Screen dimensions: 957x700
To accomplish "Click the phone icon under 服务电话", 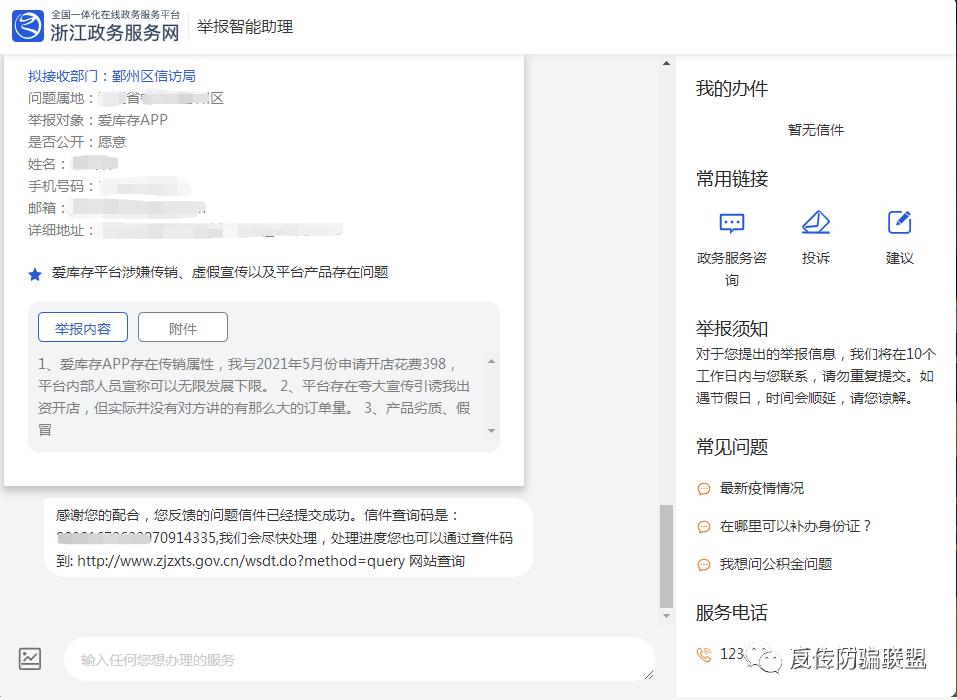I will pyautogui.click(x=704, y=655).
